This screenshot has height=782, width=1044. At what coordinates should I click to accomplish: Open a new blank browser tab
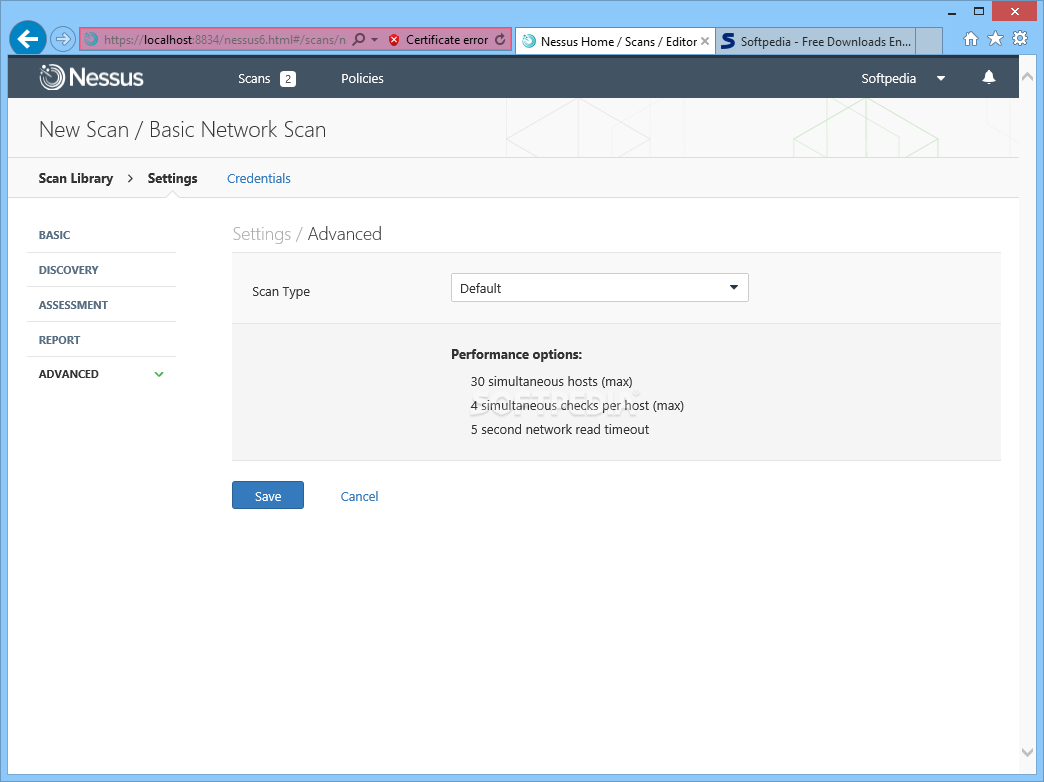[x=929, y=41]
